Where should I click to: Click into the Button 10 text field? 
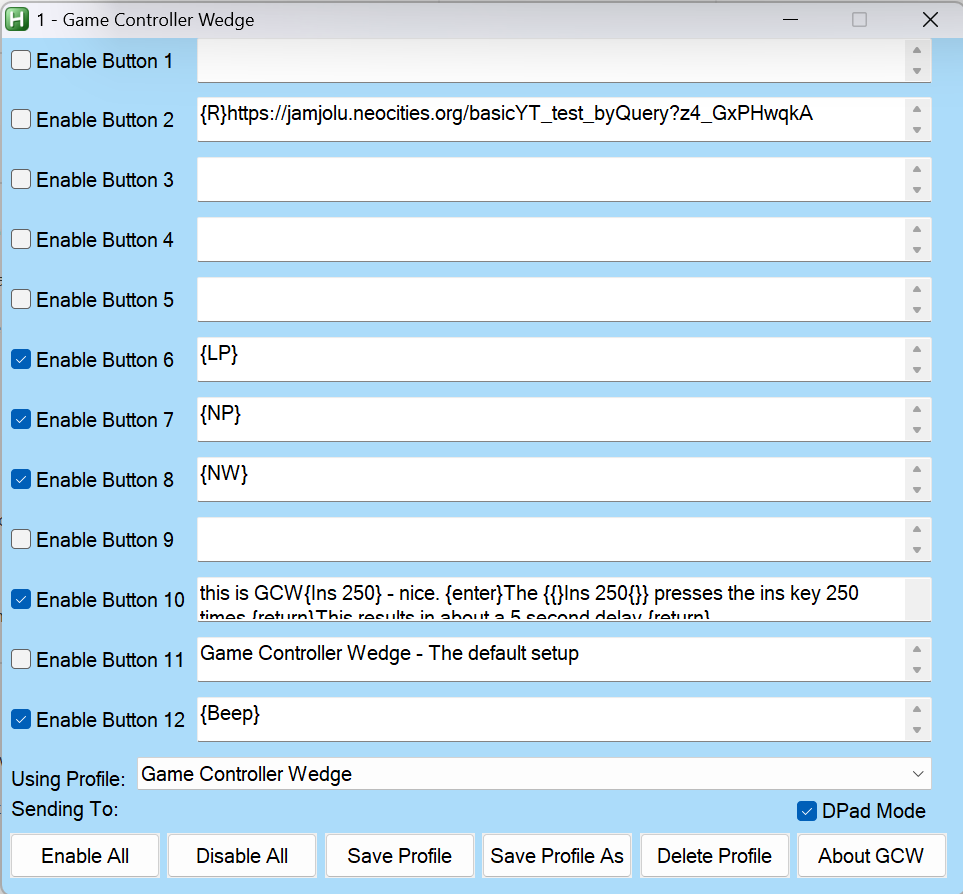click(x=550, y=599)
